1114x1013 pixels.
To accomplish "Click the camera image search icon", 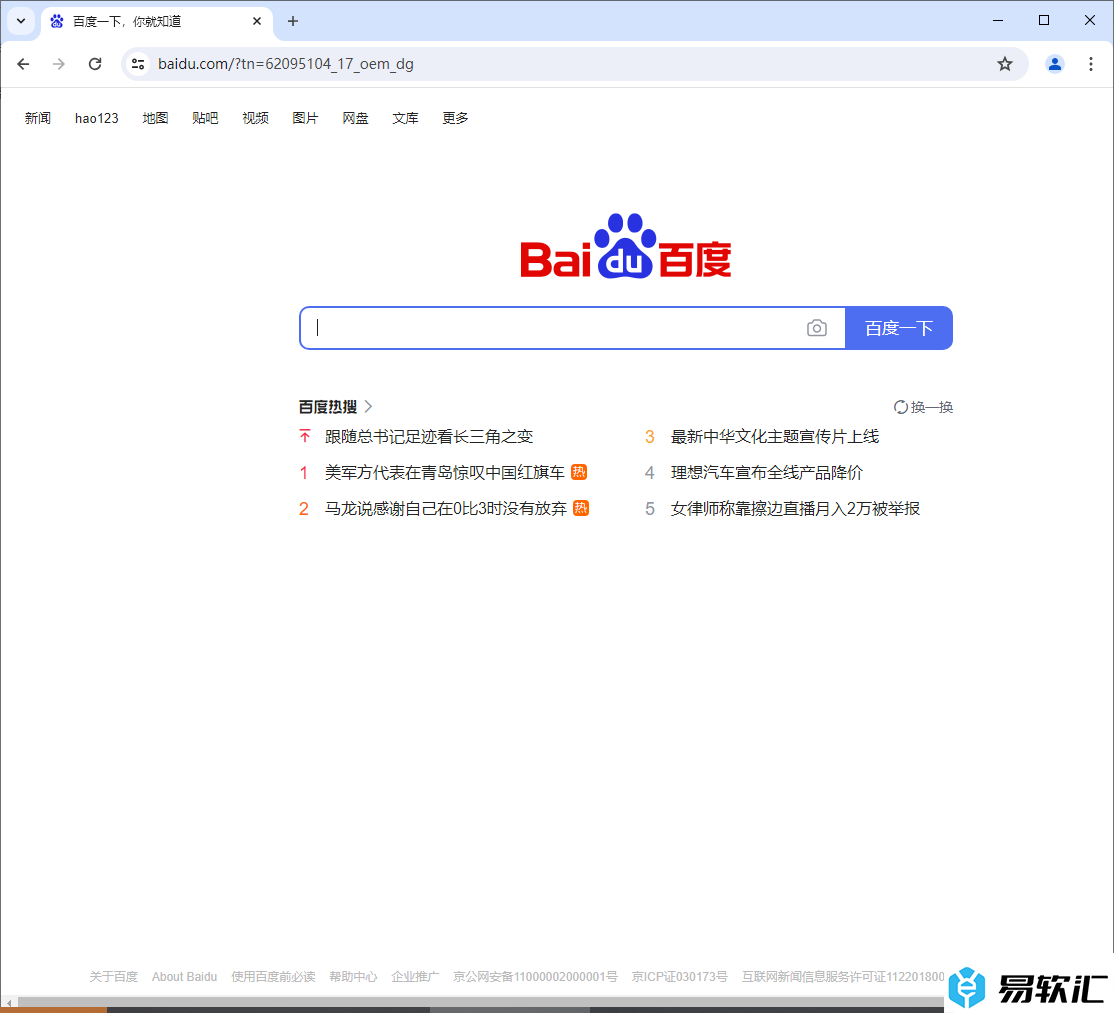I will [816, 328].
